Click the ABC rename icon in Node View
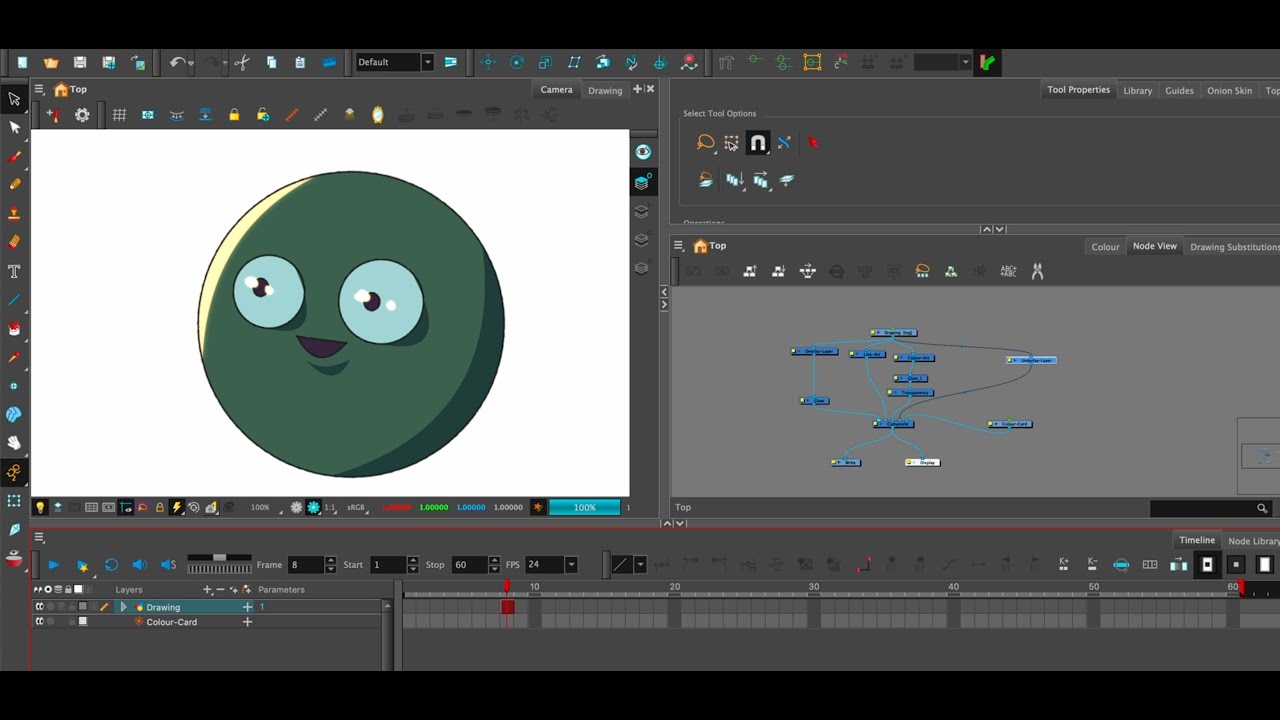Image resolution: width=1280 pixels, height=720 pixels. (1008, 271)
